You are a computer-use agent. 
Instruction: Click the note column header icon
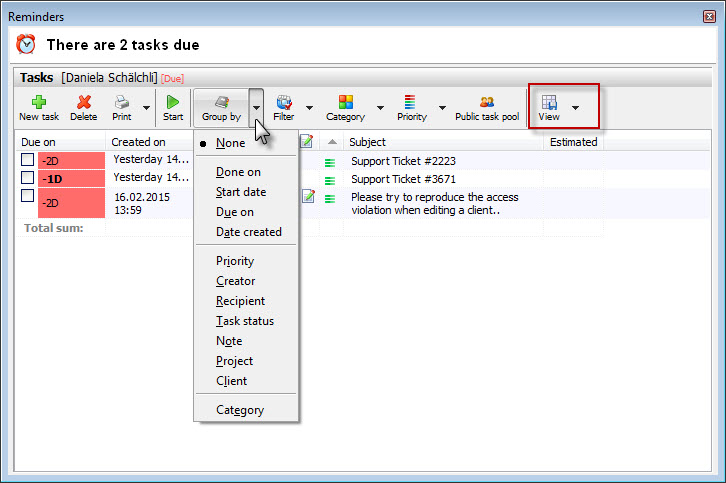[x=307, y=141]
